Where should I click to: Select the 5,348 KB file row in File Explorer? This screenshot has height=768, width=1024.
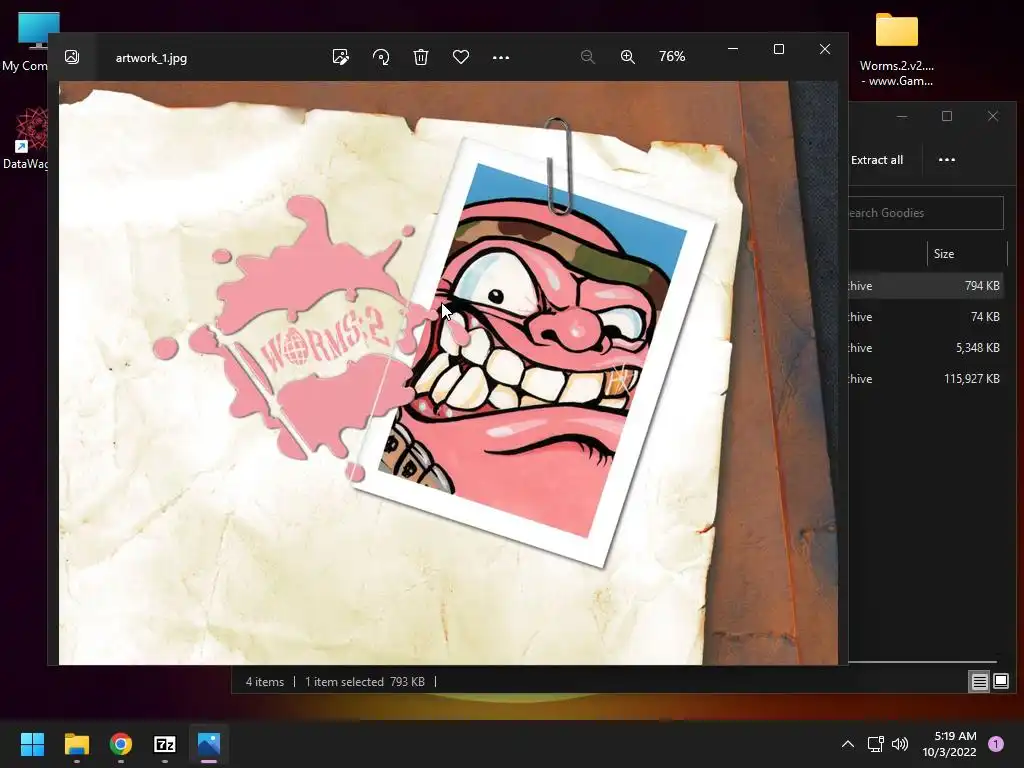tap(926, 348)
